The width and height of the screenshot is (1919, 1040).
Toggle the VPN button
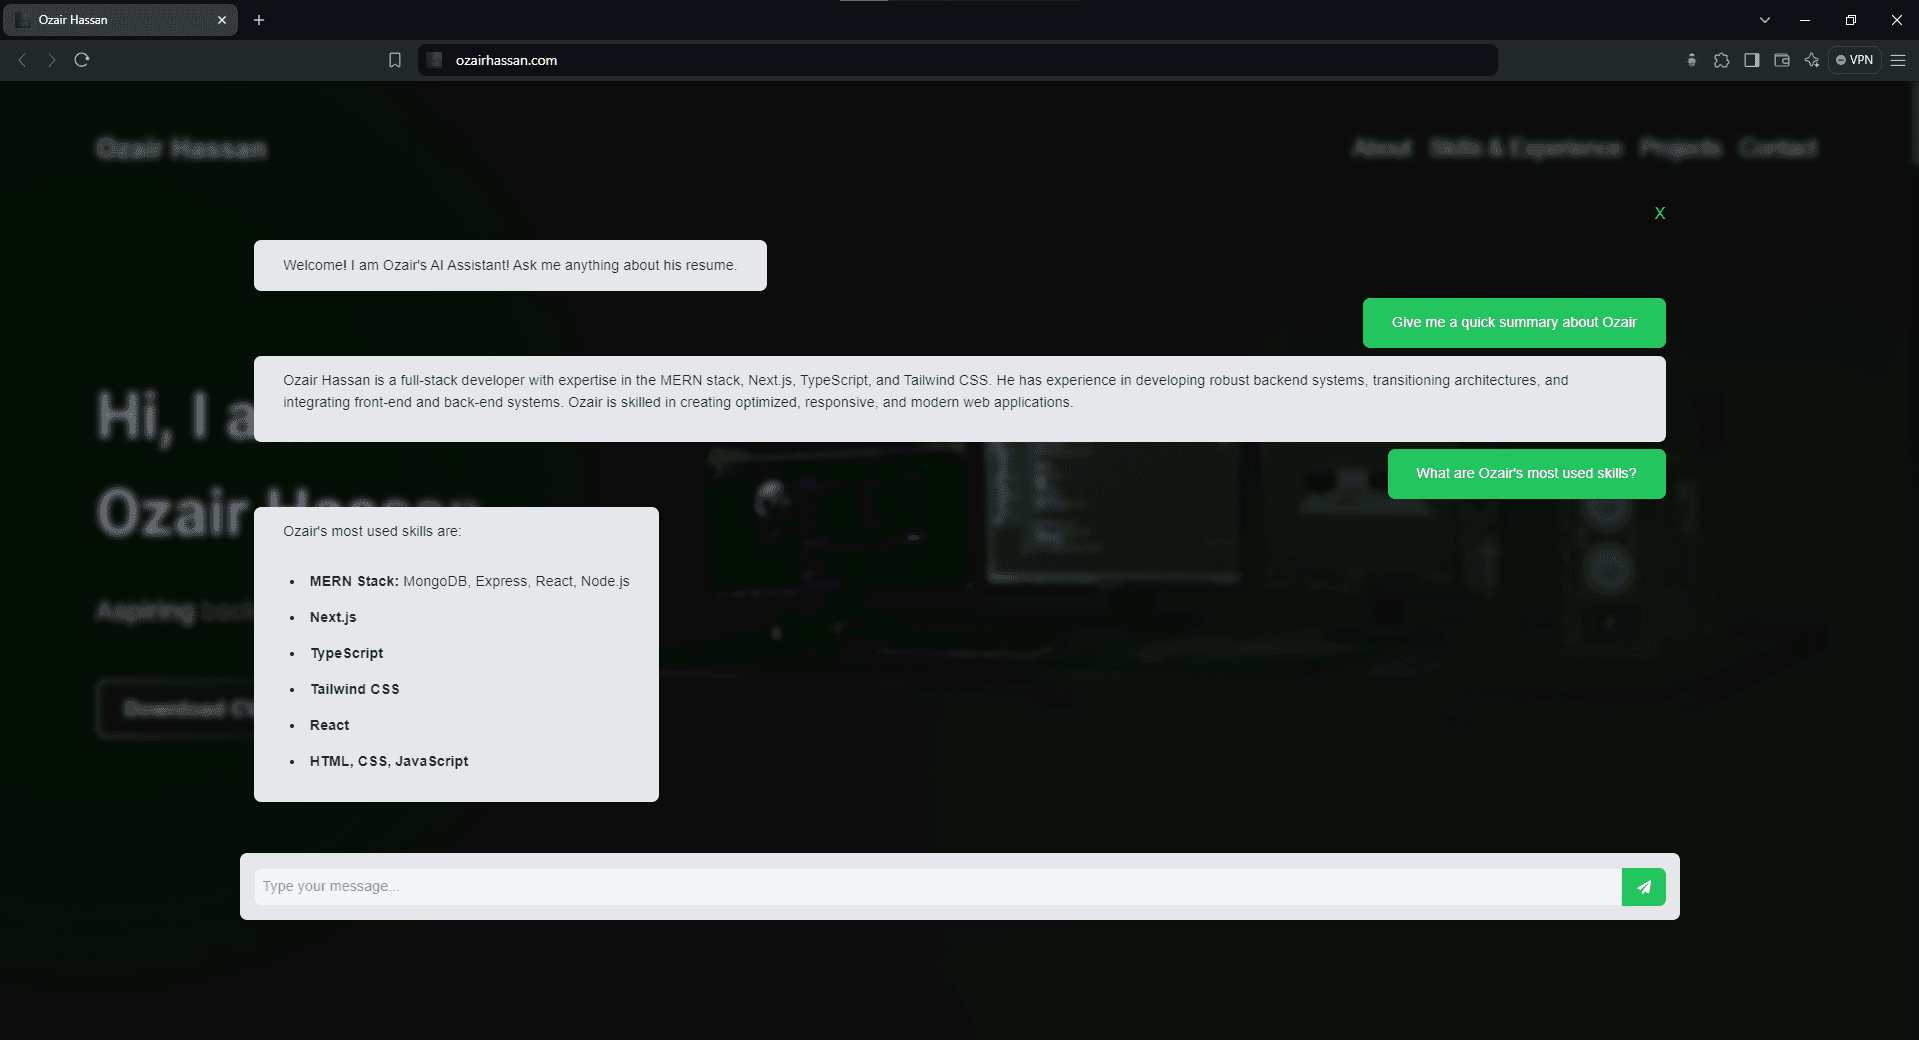pos(1854,60)
